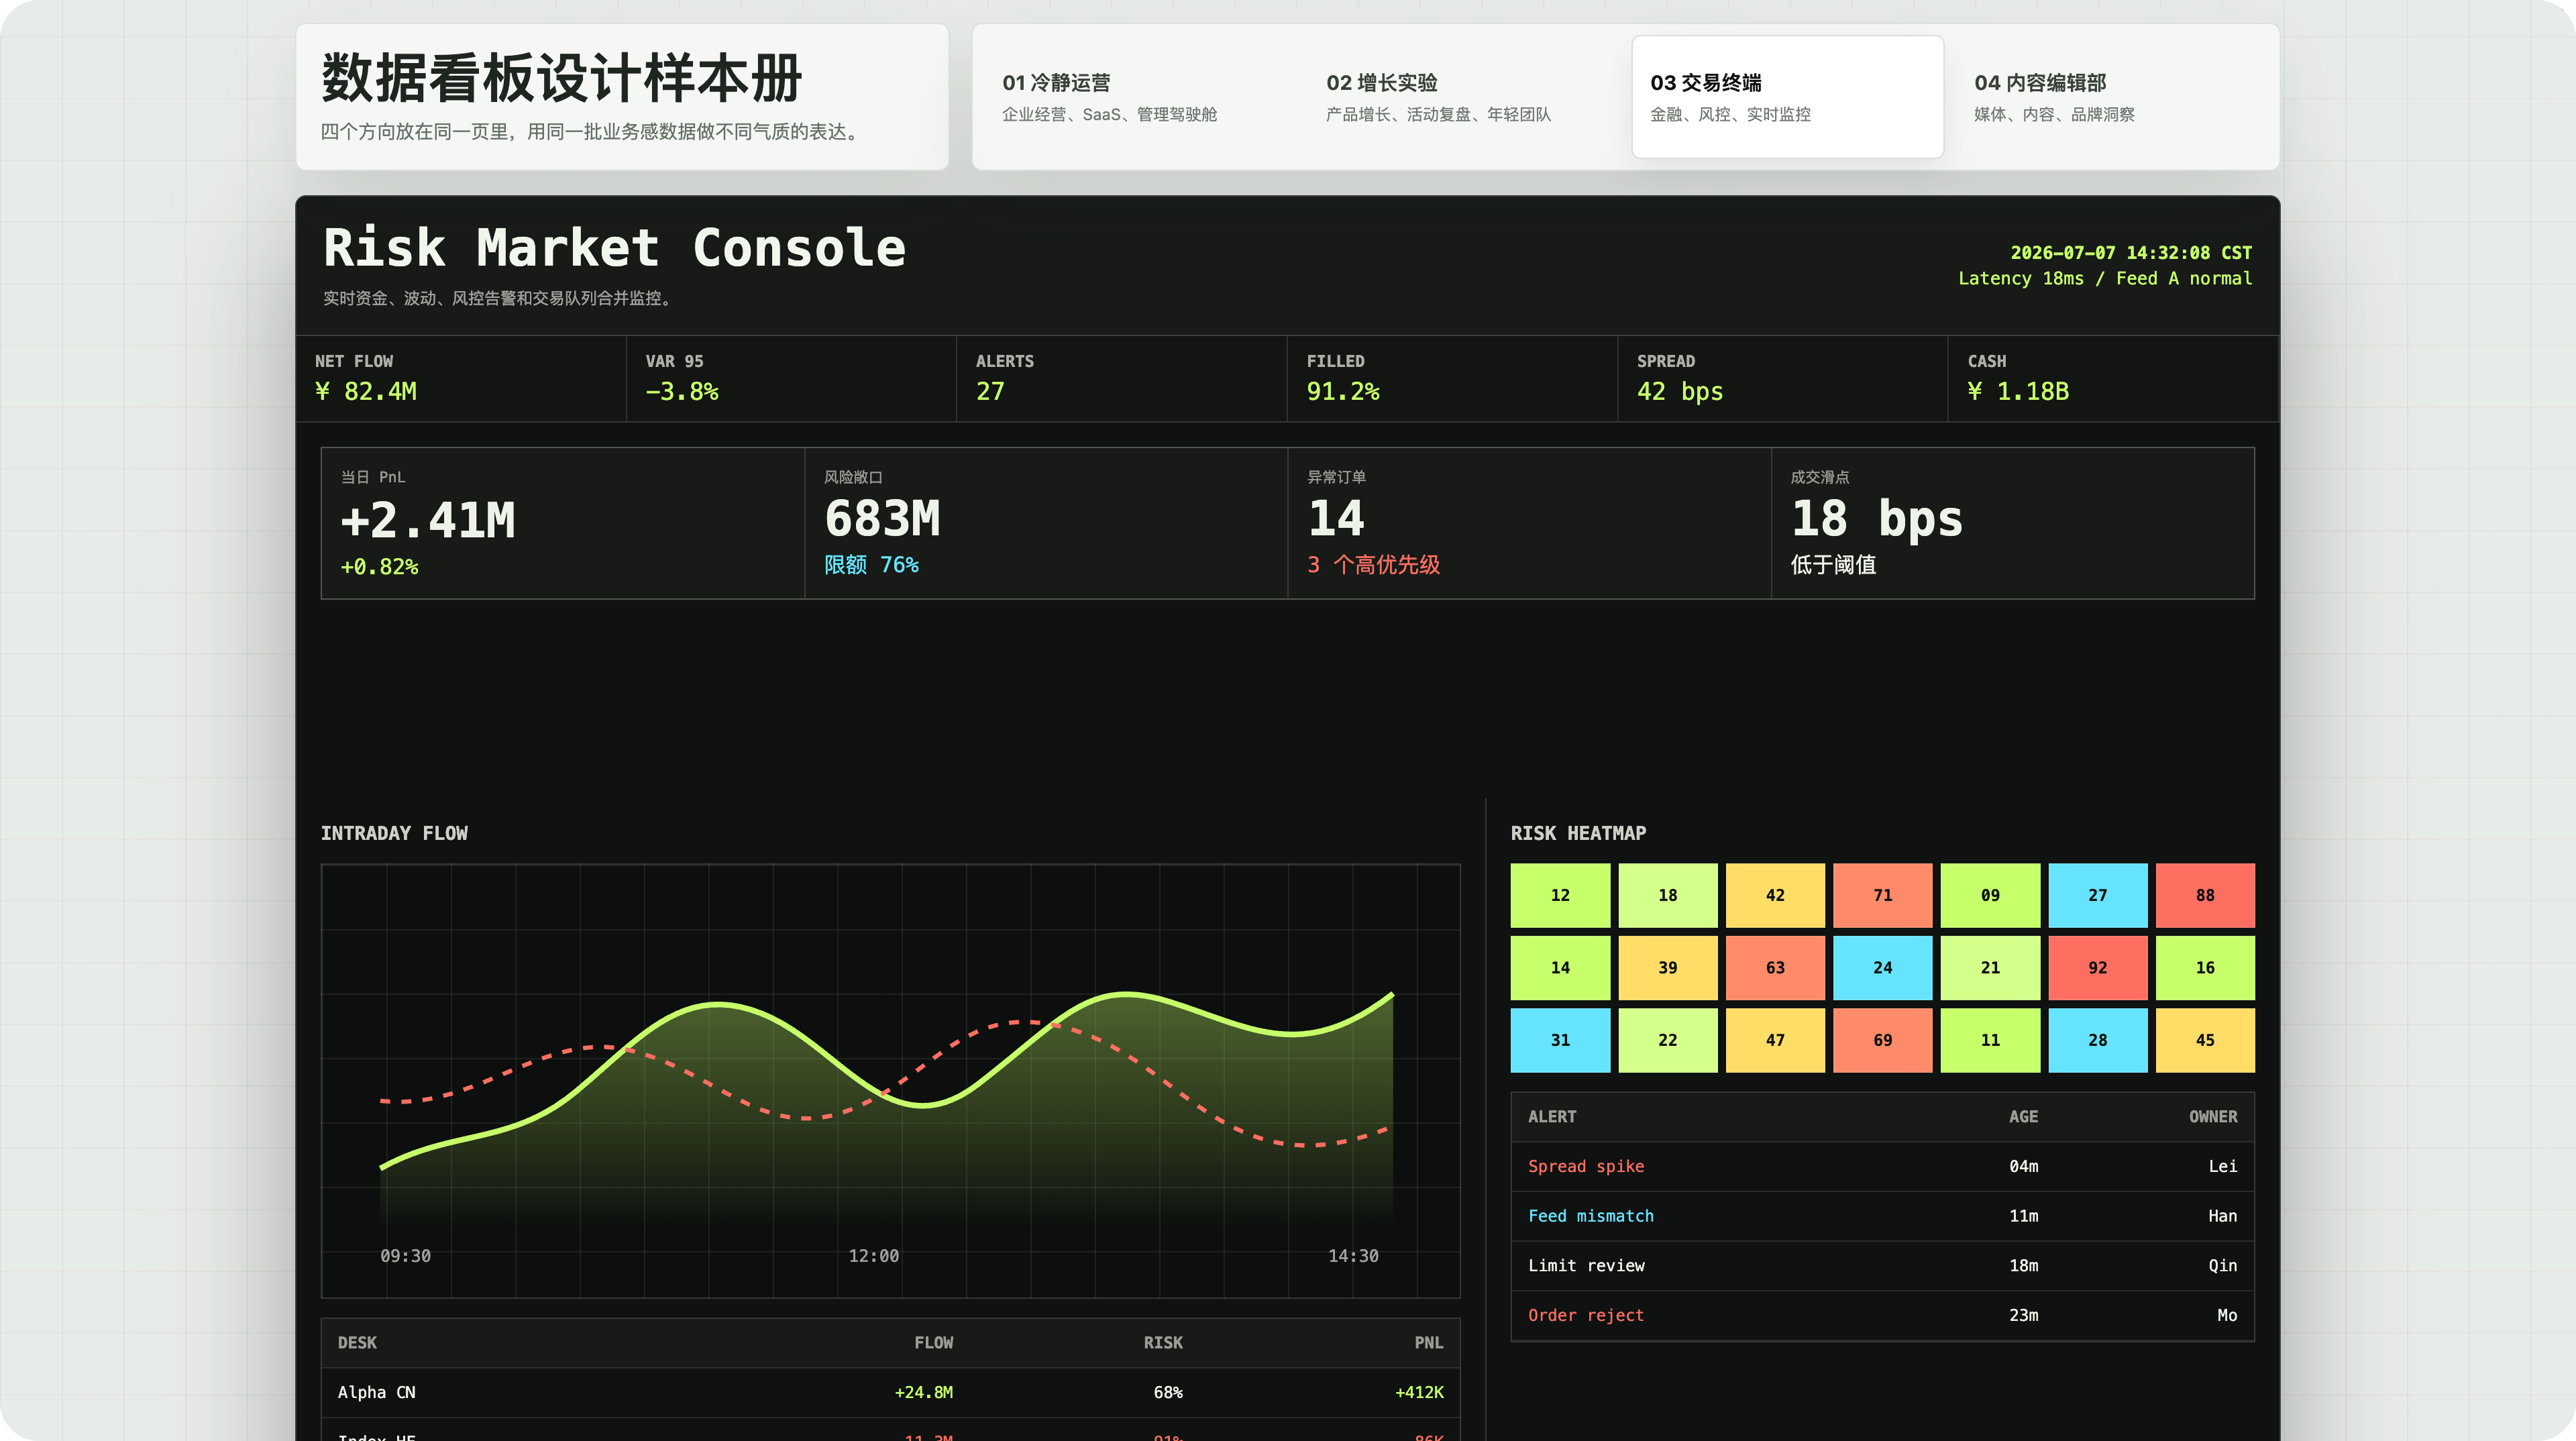This screenshot has width=2576, height=1441.
Task: Select the blue heatmap cell 24
Action: coord(1882,967)
